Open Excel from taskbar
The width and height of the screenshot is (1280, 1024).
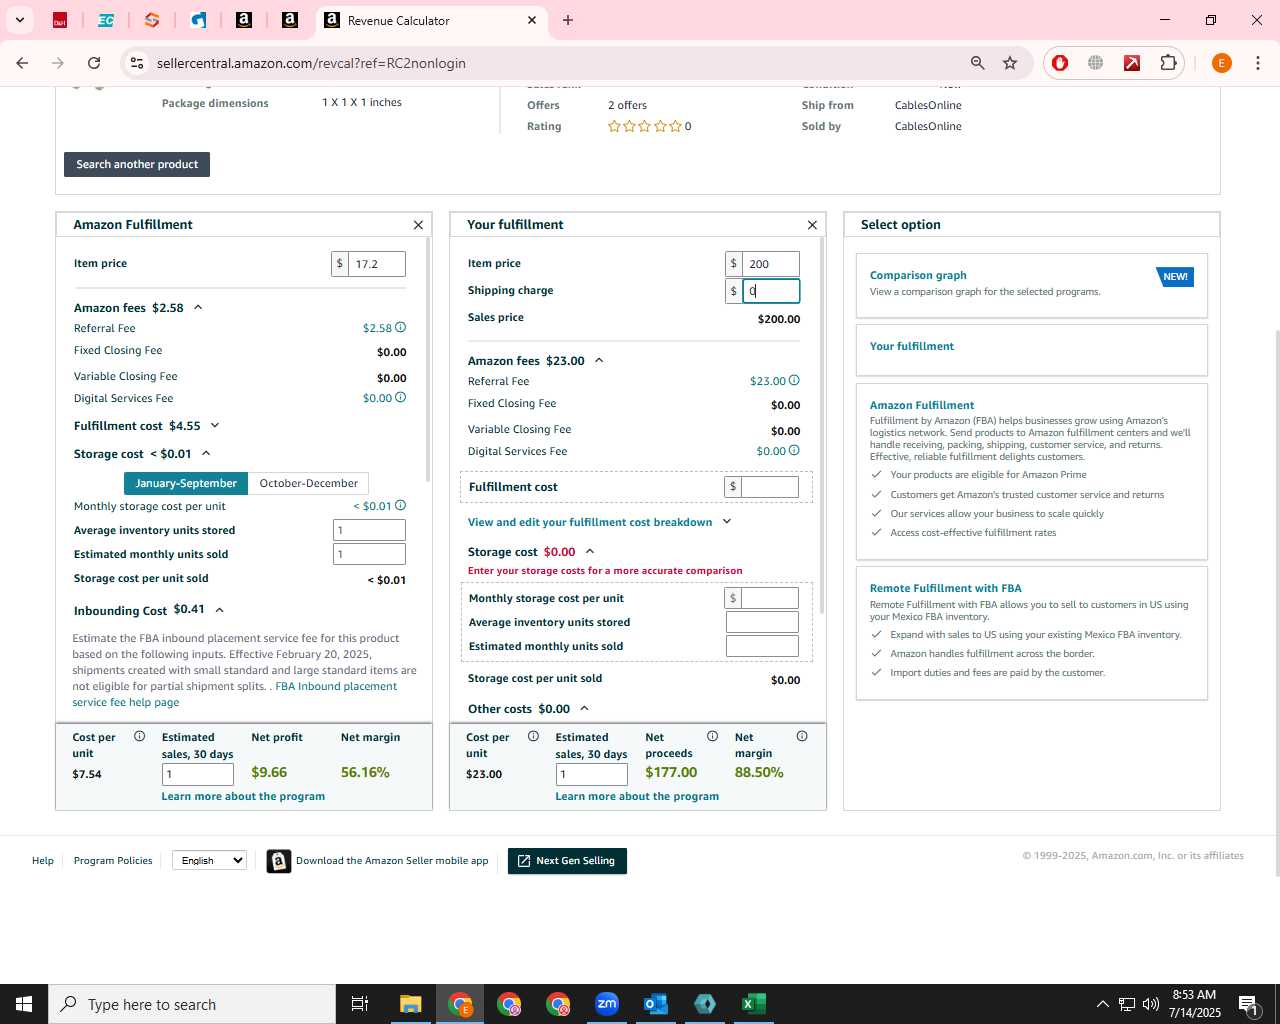point(754,1004)
